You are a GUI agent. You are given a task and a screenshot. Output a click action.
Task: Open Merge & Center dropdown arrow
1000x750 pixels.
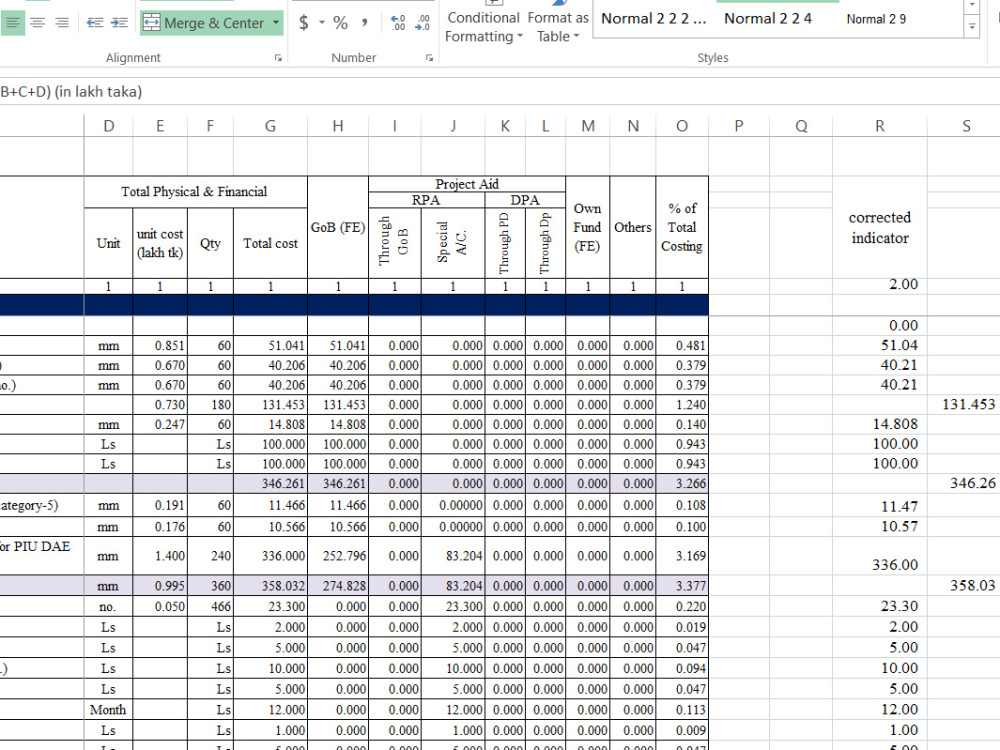click(276, 23)
